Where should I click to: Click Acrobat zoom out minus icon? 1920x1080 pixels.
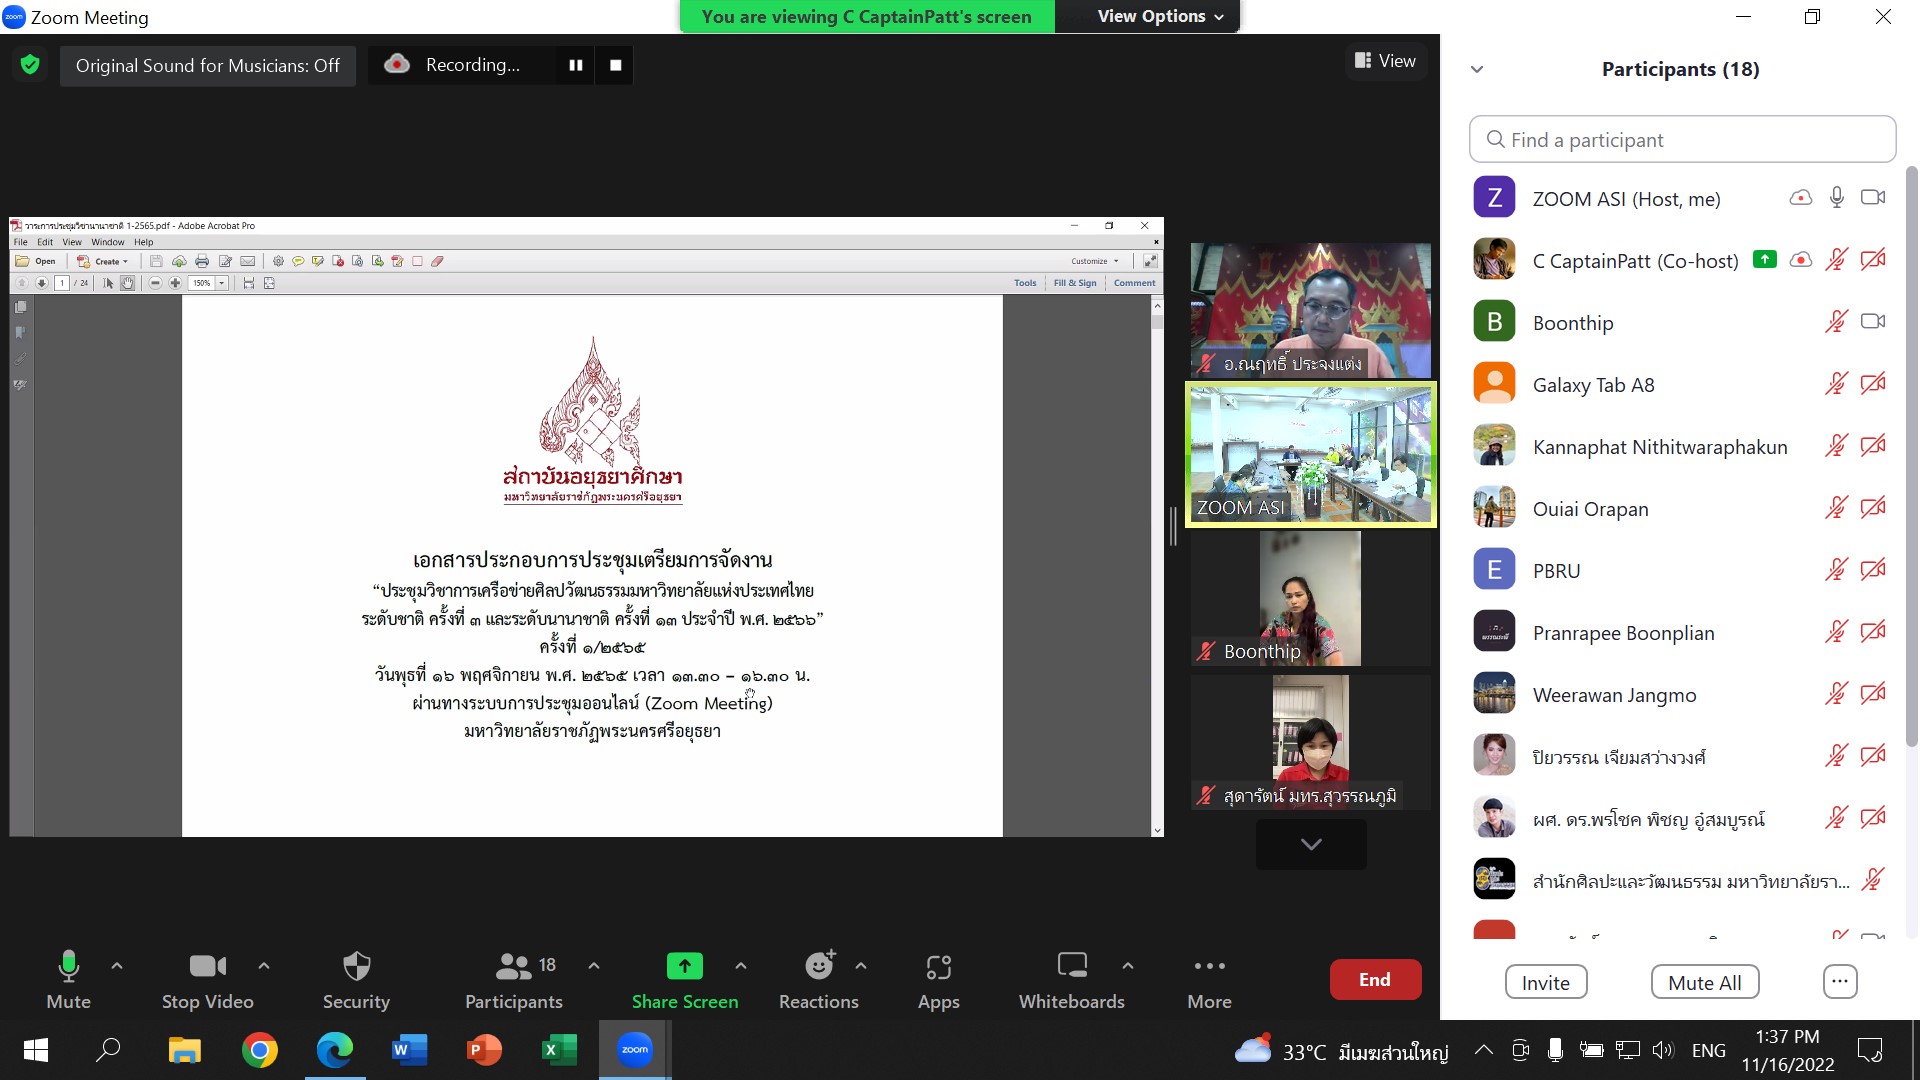click(155, 283)
